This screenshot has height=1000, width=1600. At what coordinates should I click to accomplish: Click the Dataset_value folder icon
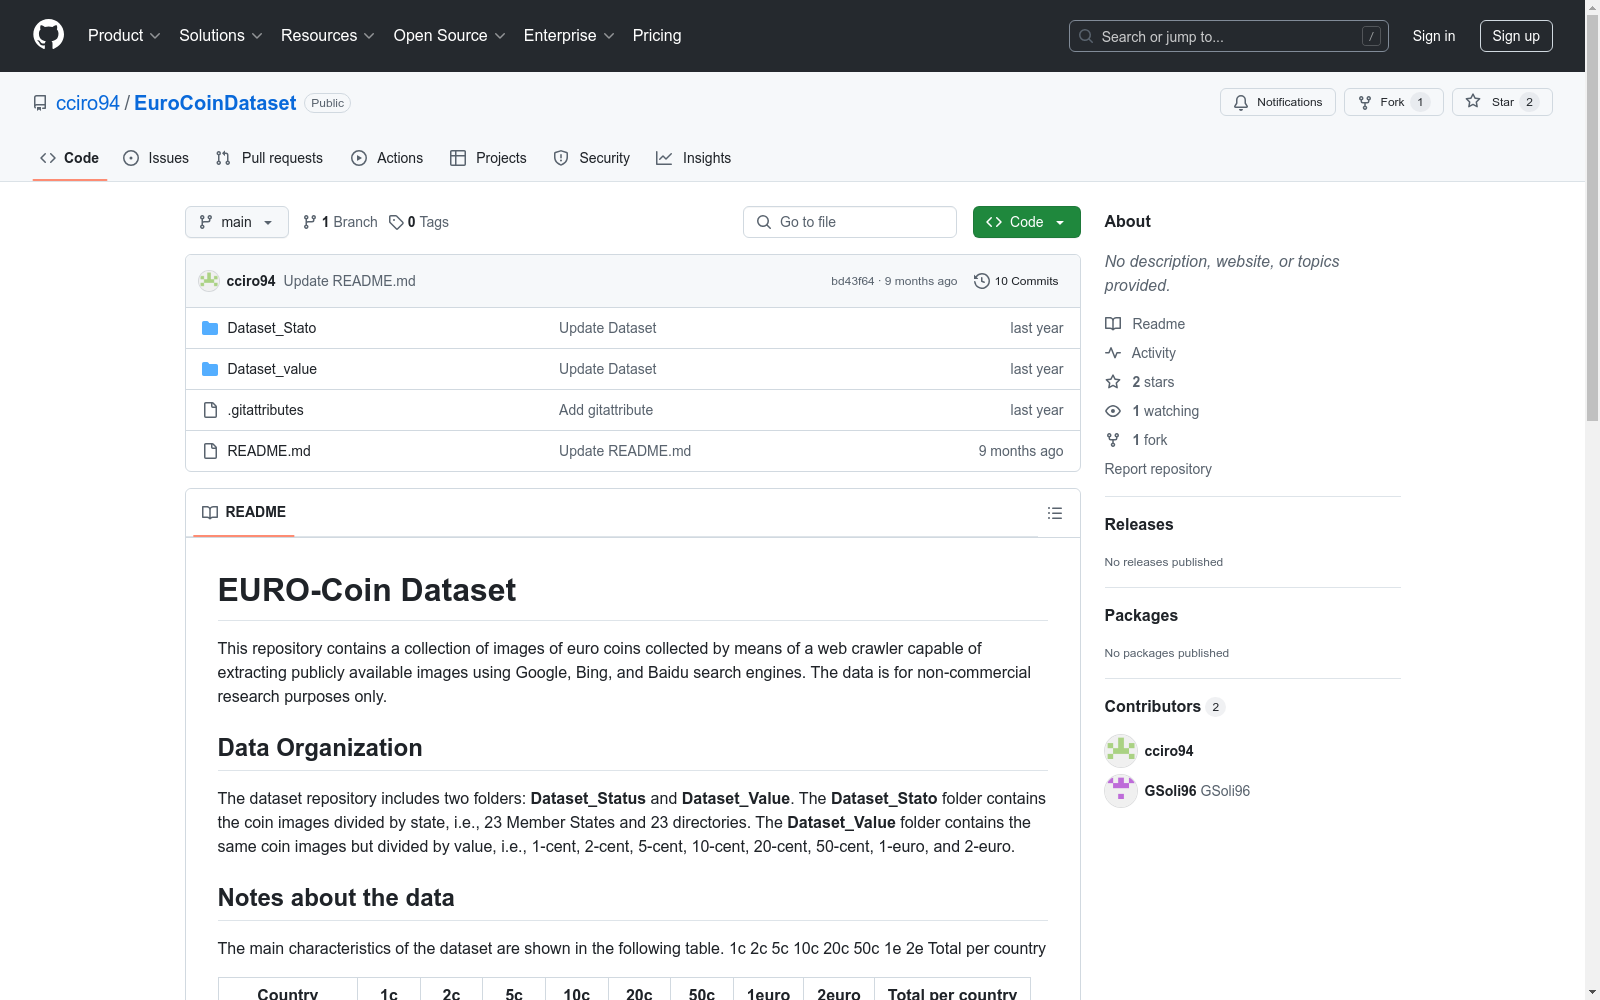point(210,369)
